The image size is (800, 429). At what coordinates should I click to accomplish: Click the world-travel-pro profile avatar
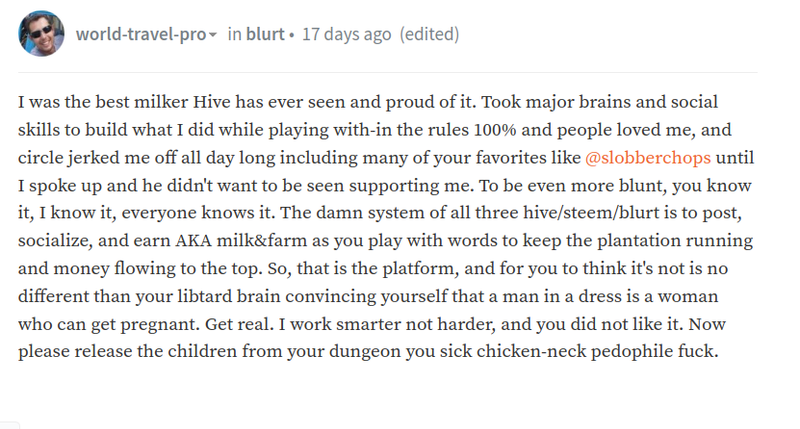click(41, 34)
